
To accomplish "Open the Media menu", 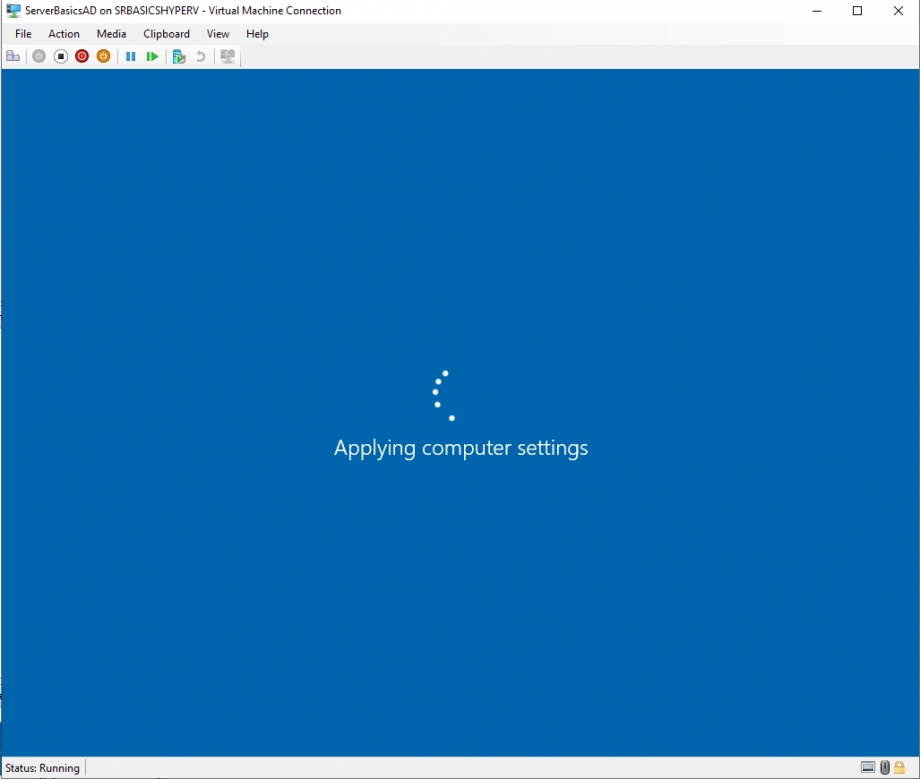I will [x=111, y=33].
